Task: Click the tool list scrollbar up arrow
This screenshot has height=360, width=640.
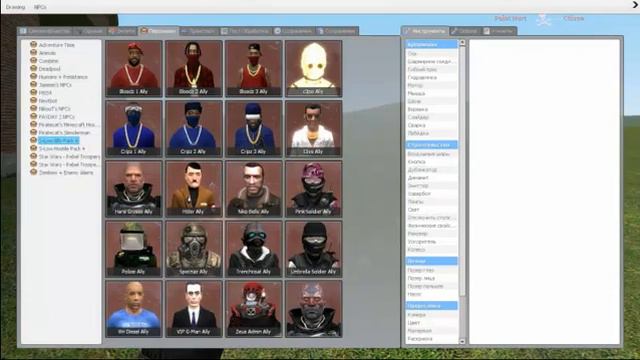Action: (x=462, y=42)
